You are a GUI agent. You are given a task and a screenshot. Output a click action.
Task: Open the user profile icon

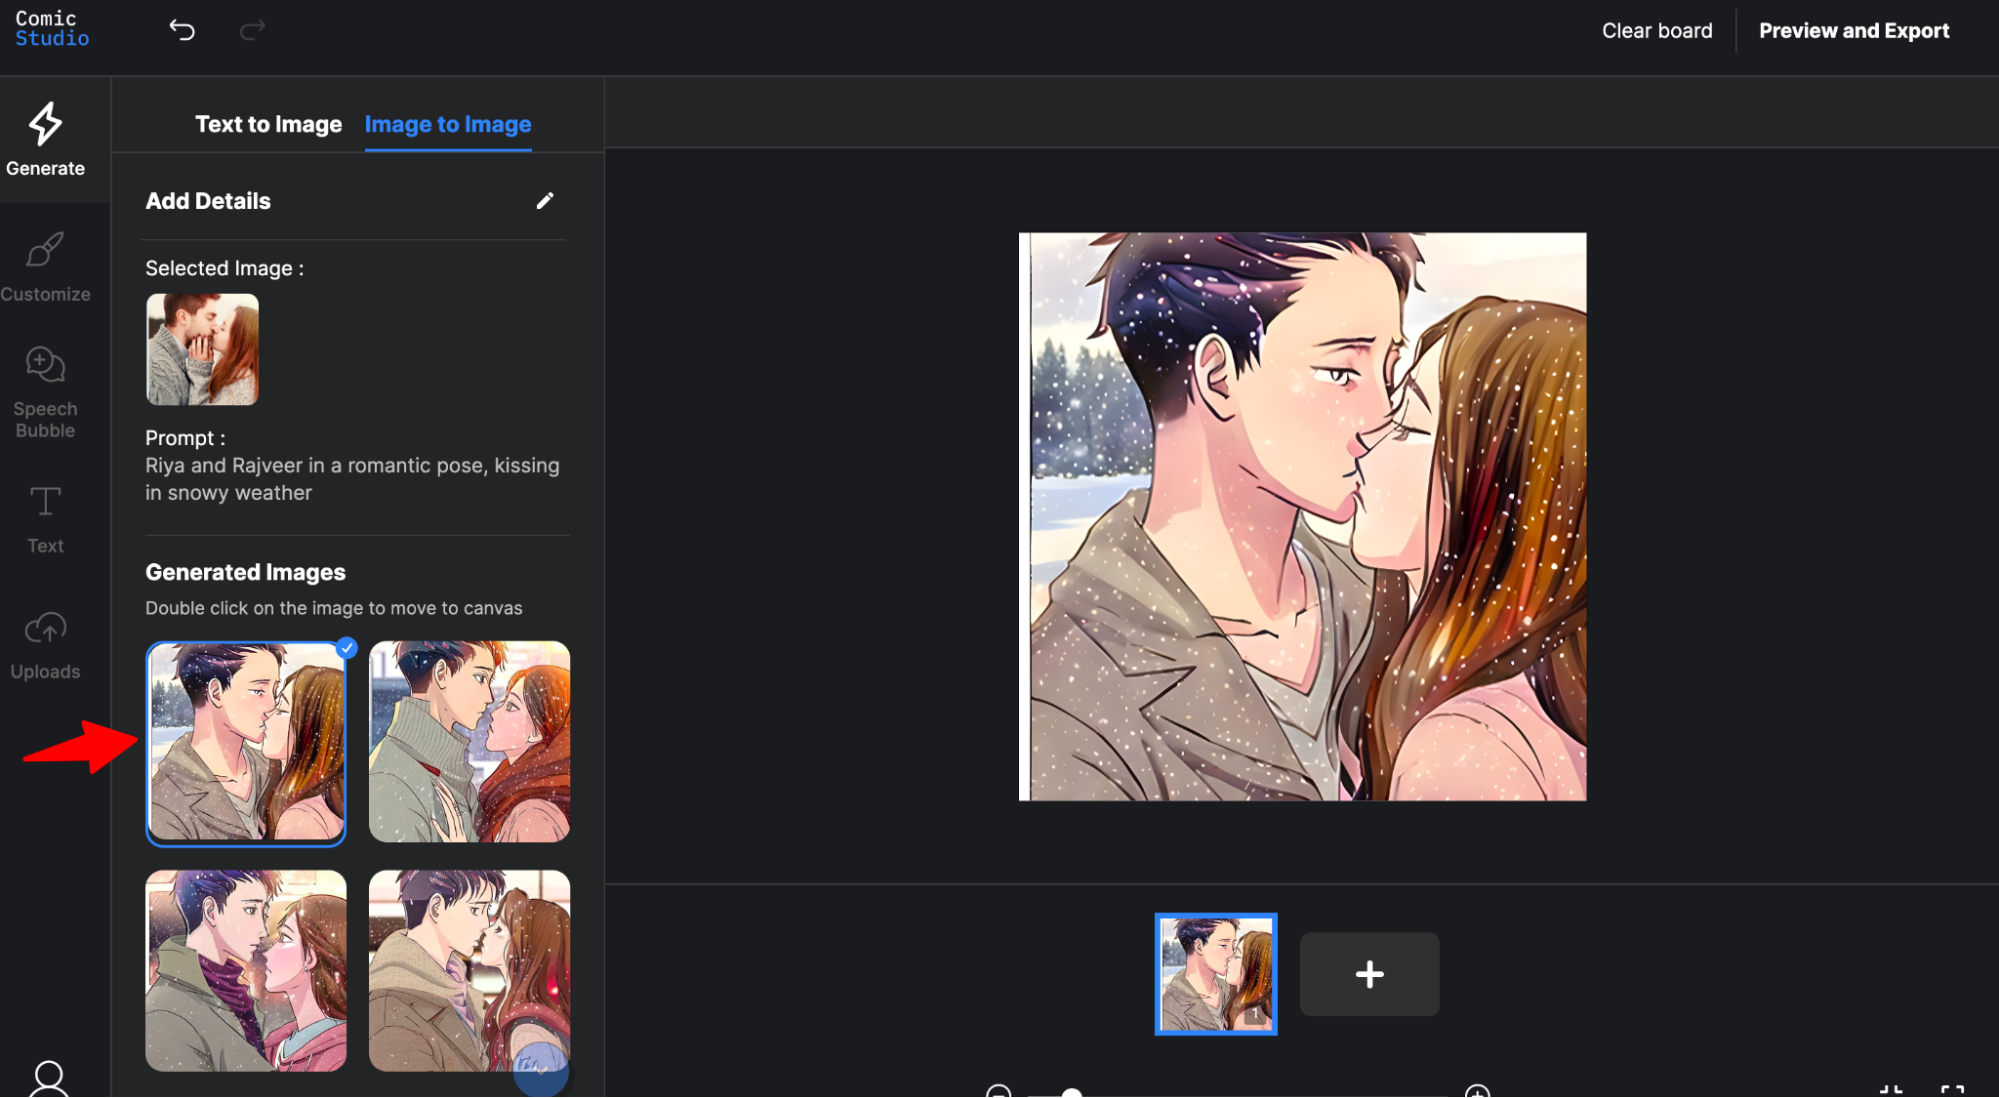point(49,1080)
